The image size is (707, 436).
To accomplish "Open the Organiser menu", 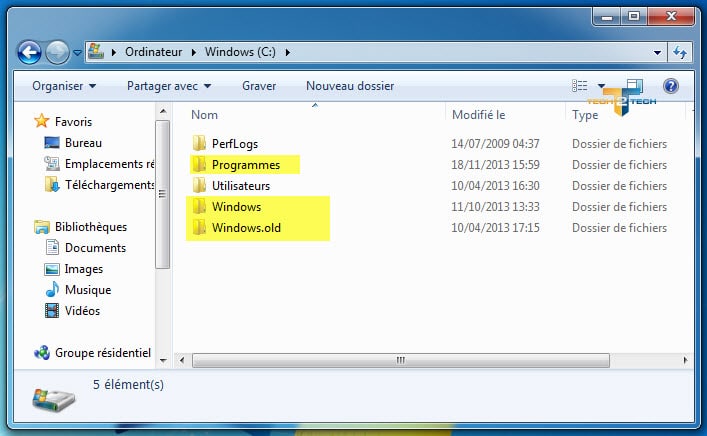I will [64, 86].
